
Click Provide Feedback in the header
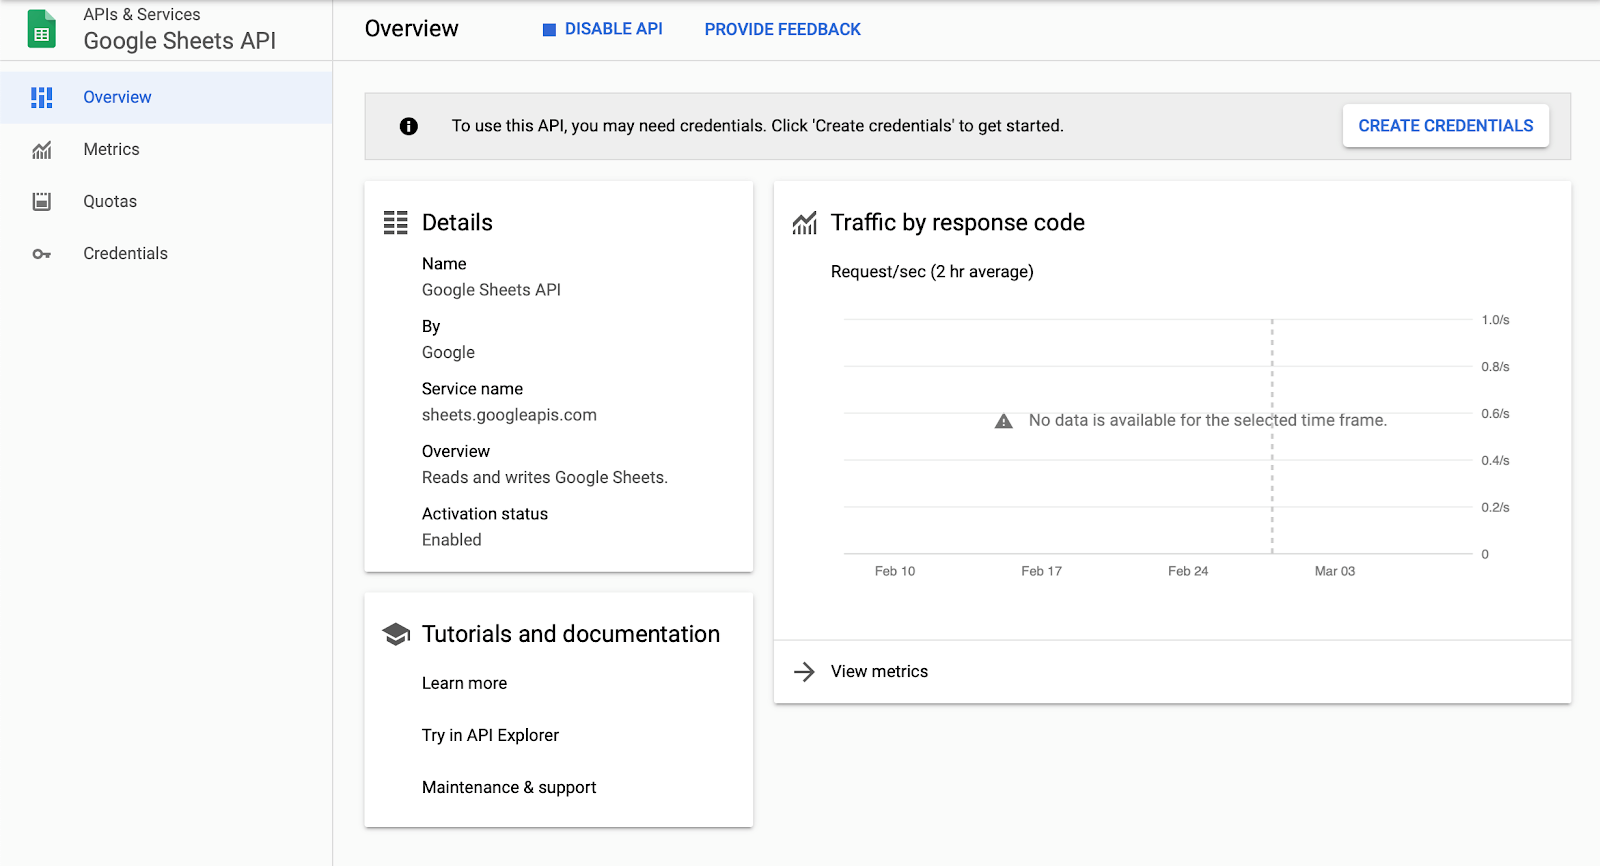[x=782, y=30]
